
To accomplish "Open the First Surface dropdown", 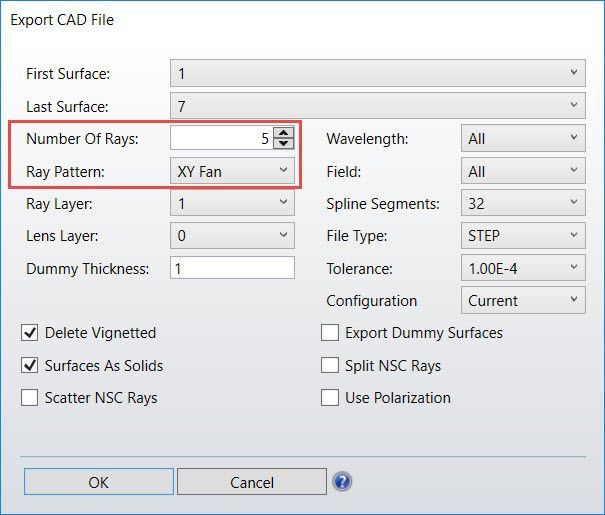I will point(378,73).
